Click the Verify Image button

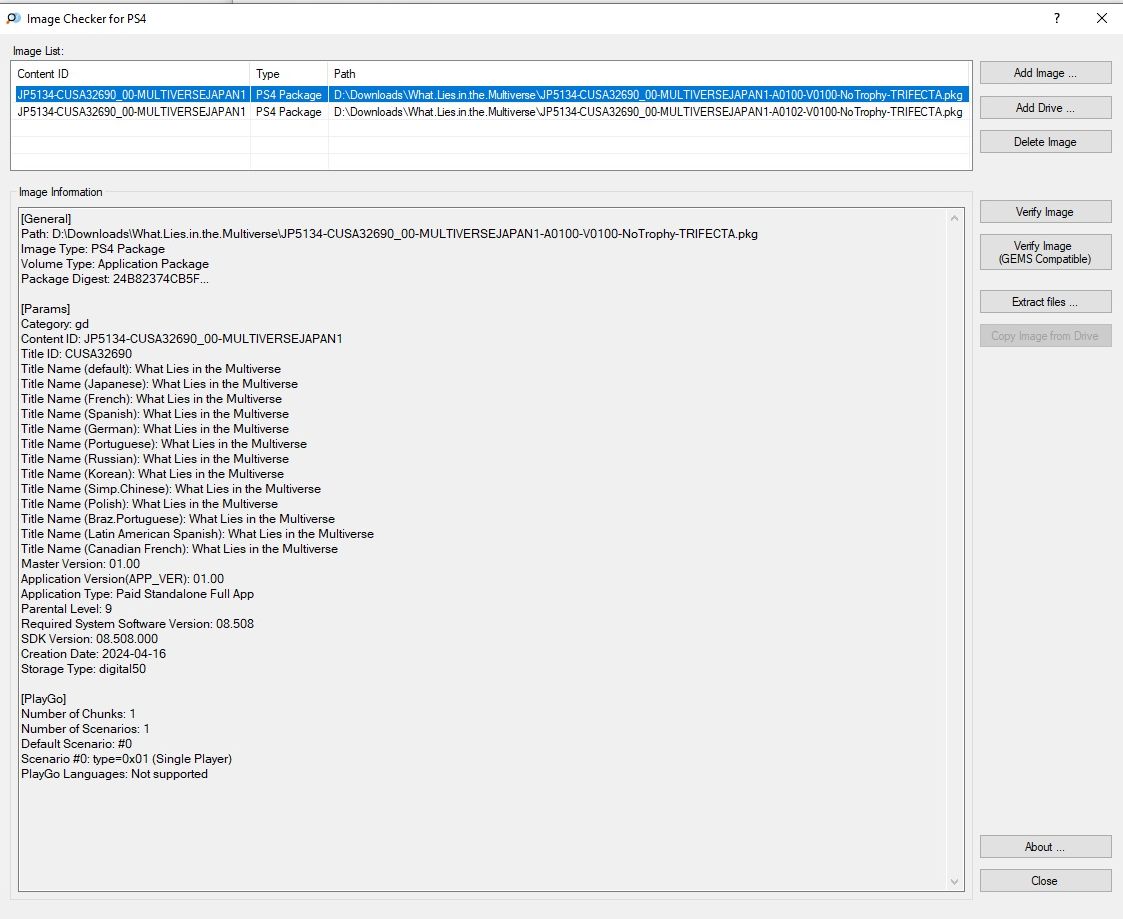[1045, 212]
